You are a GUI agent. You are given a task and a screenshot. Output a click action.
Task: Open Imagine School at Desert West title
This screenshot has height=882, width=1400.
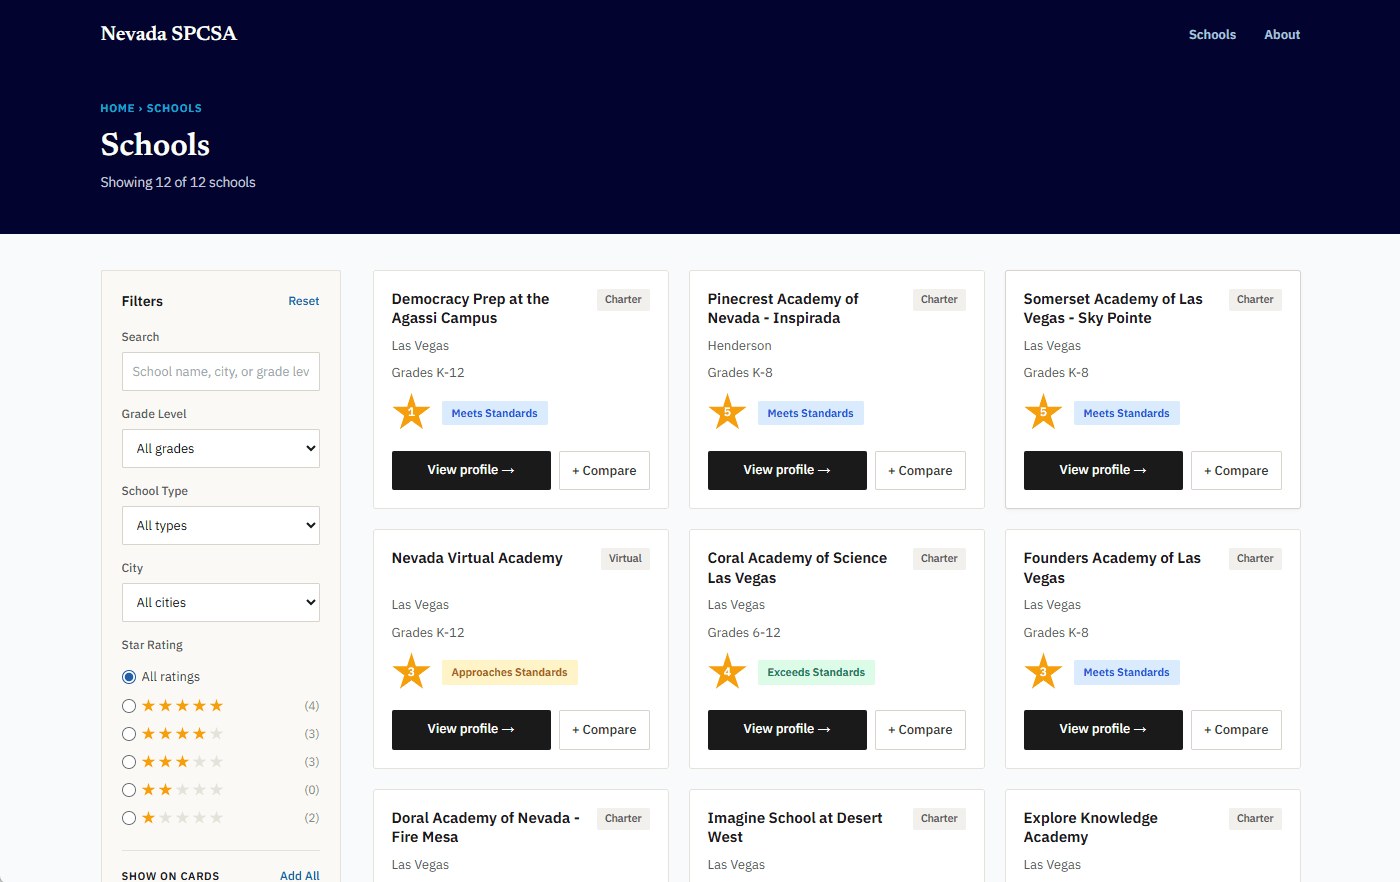point(795,827)
